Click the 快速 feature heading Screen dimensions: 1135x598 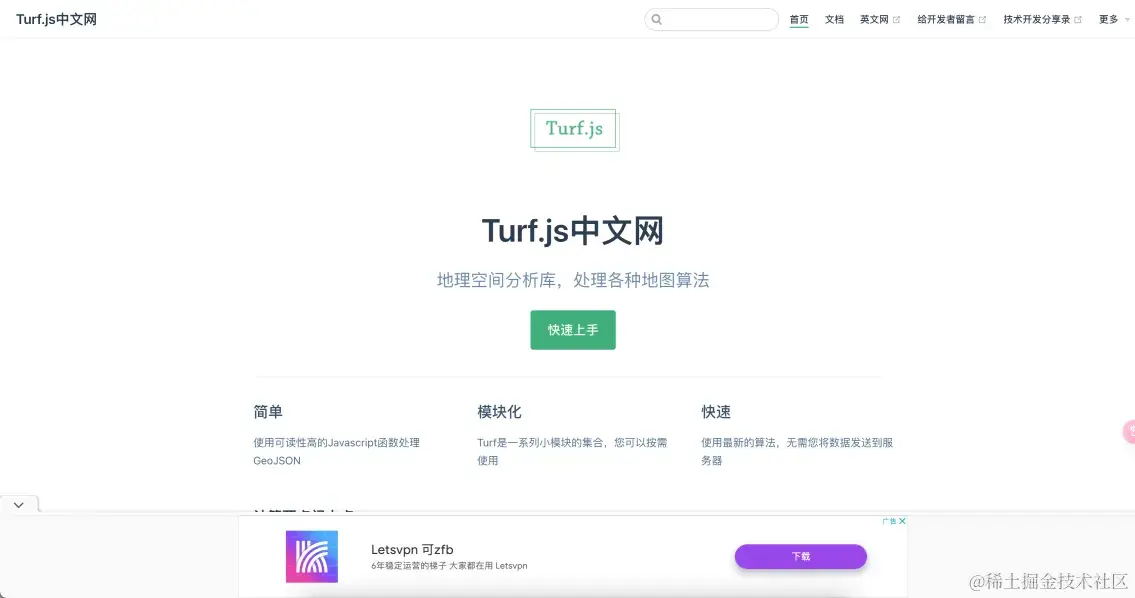(x=716, y=412)
